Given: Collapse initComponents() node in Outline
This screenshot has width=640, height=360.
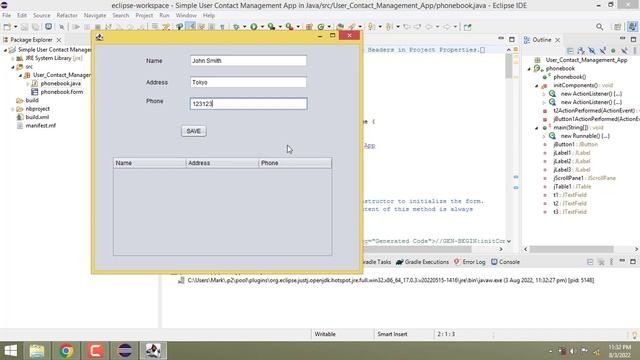Looking at the screenshot, I should pyautogui.click(x=537, y=85).
